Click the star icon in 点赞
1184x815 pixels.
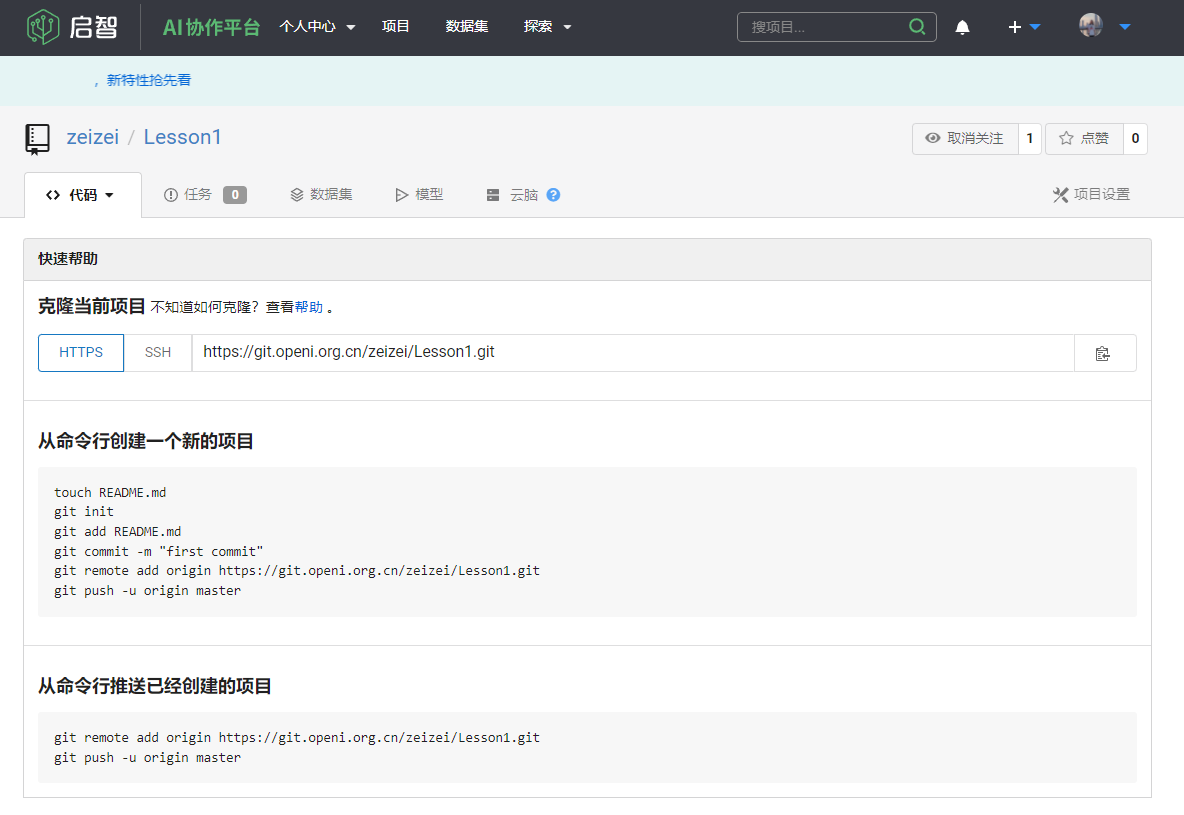1065,138
